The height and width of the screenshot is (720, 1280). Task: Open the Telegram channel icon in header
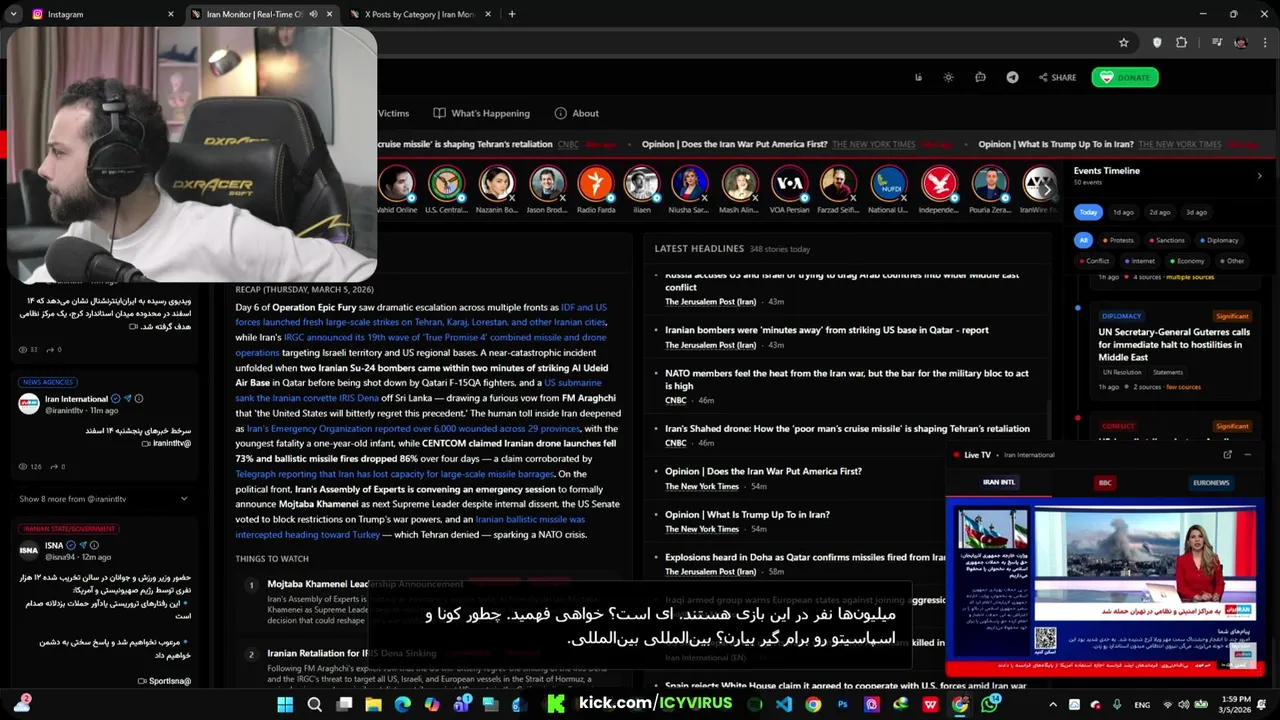click(1012, 77)
